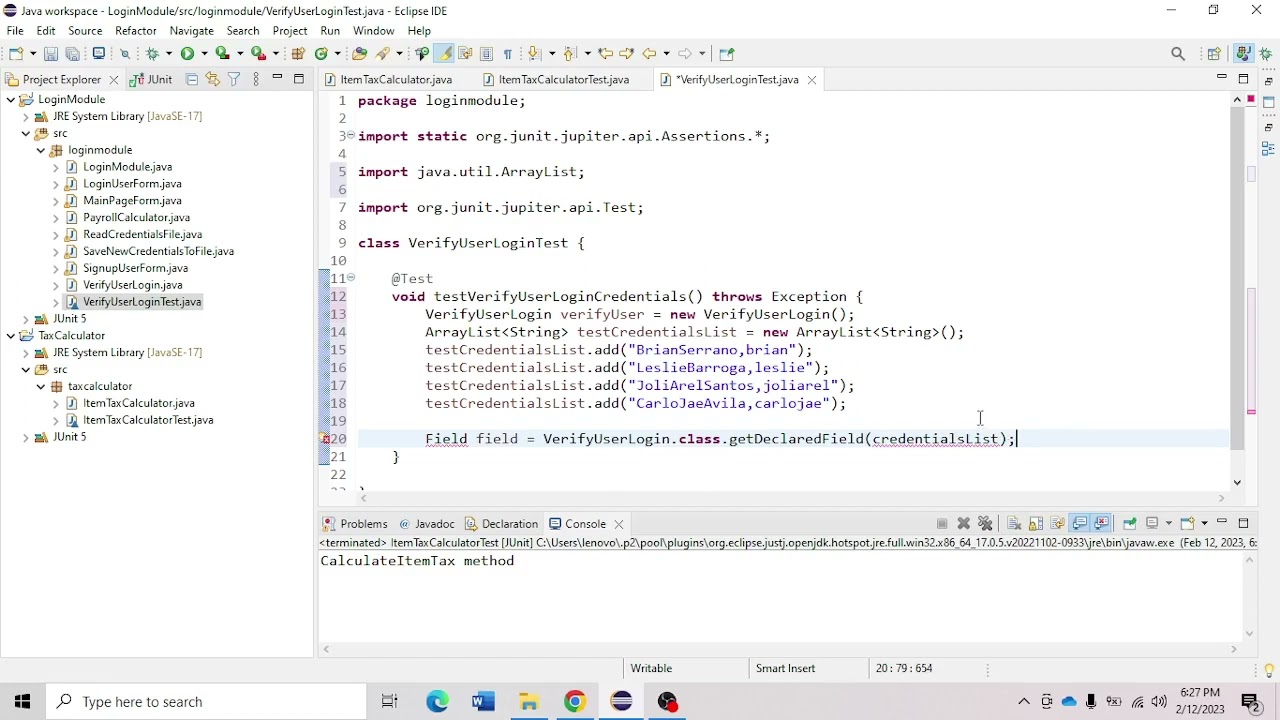Select VerifyUserLogin.java in Project Explorer
This screenshot has width=1280, height=720.
tap(133, 285)
